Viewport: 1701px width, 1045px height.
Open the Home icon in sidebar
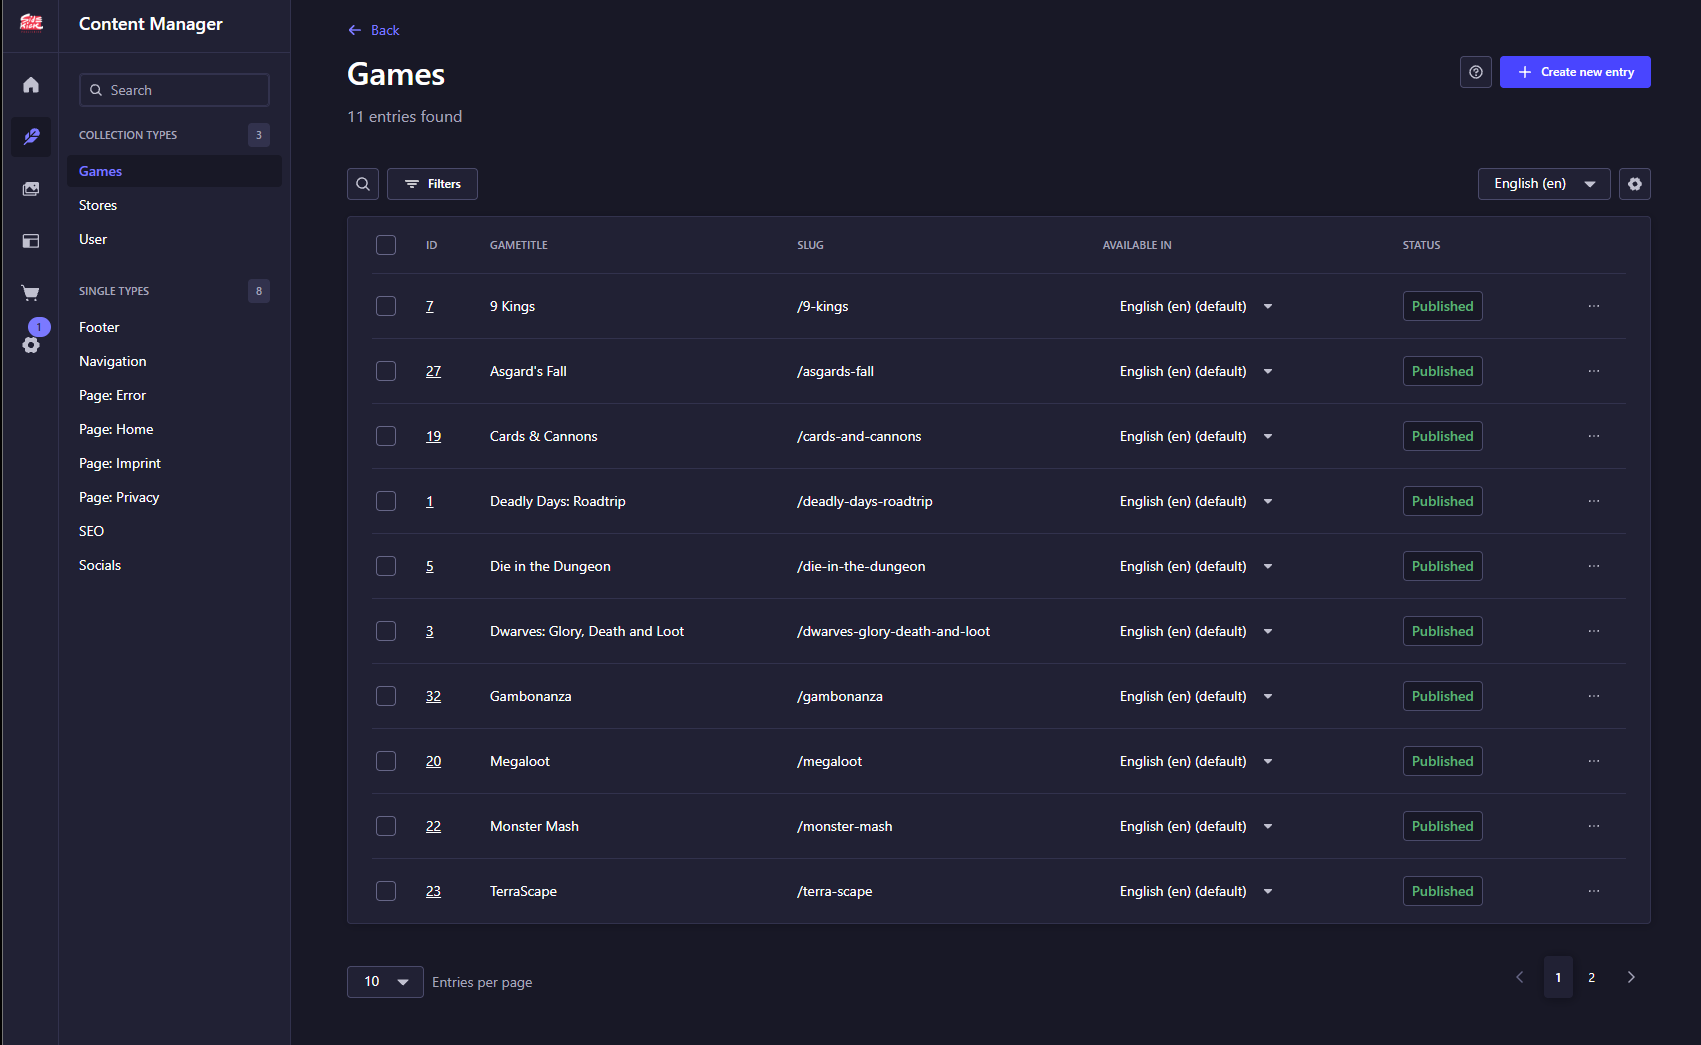pyautogui.click(x=31, y=85)
